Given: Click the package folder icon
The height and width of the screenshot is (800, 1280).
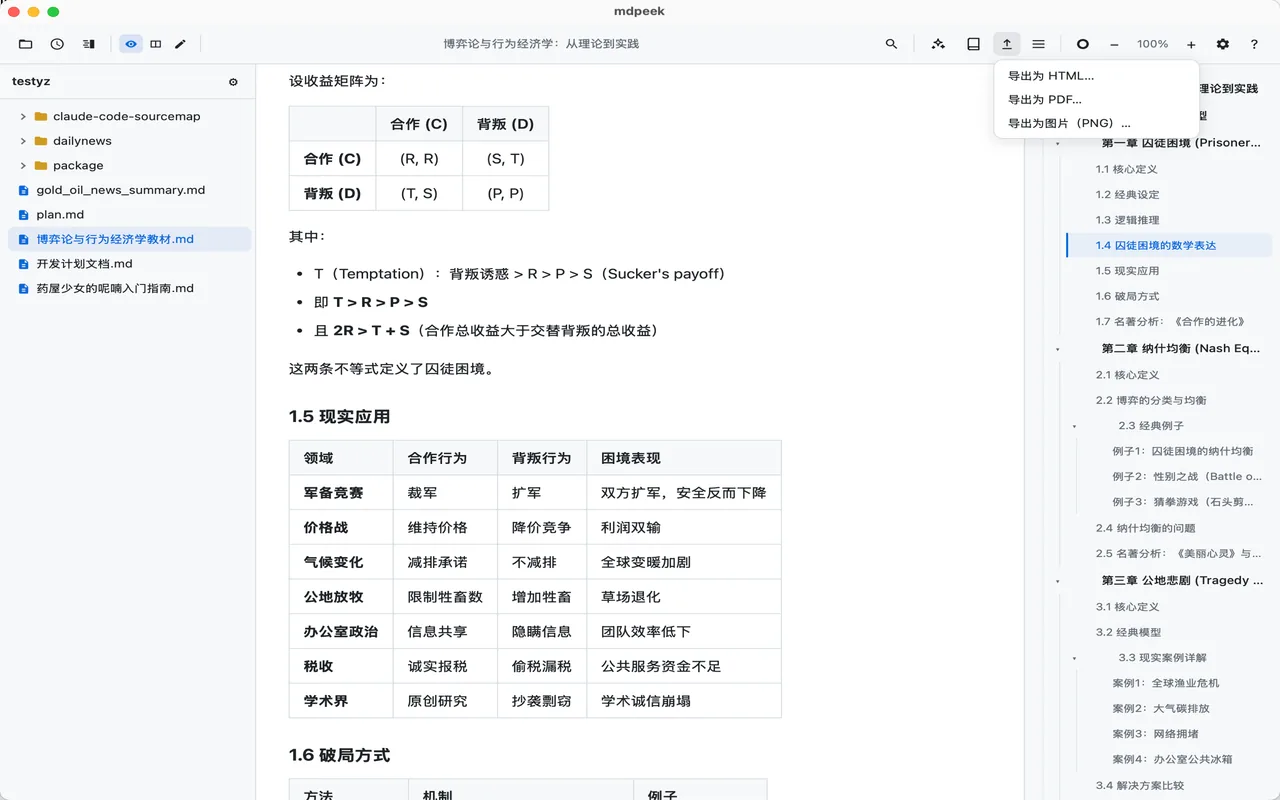Looking at the screenshot, I should tap(41, 165).
